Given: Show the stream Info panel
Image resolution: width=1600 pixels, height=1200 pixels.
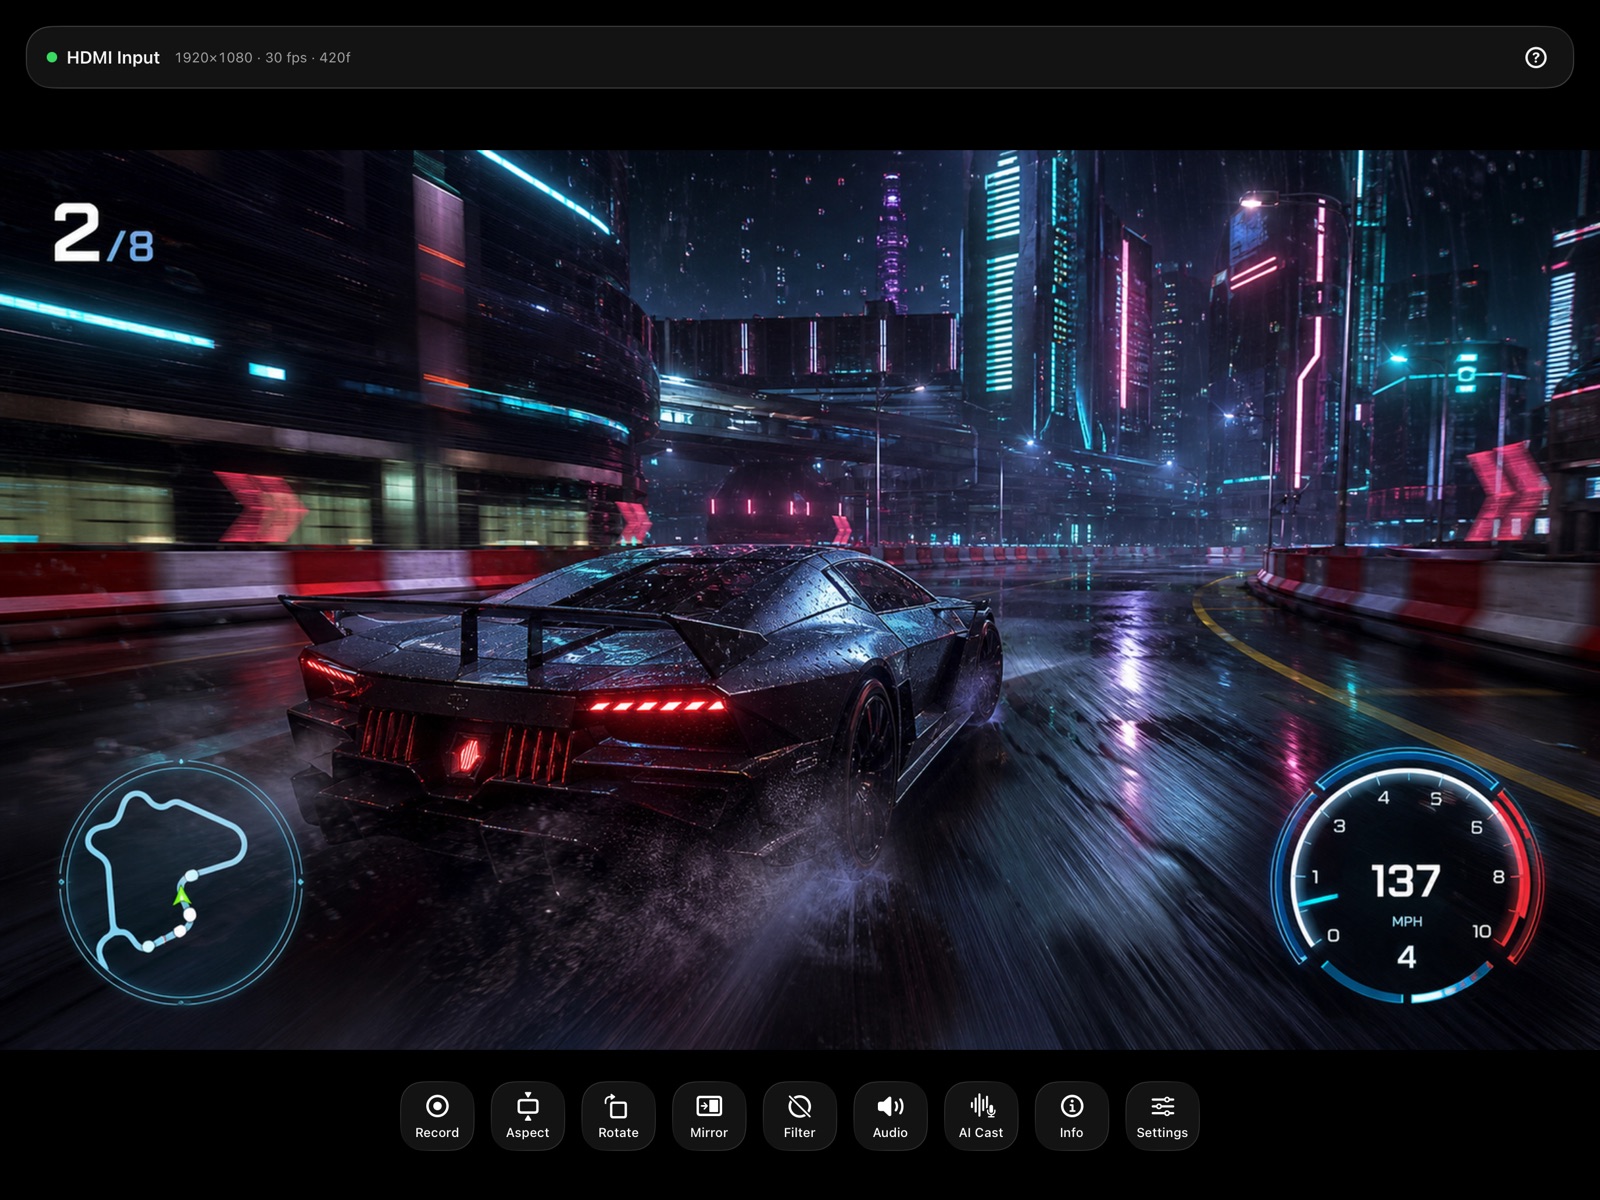Looking at the screenshot, I should 1072,1116.
